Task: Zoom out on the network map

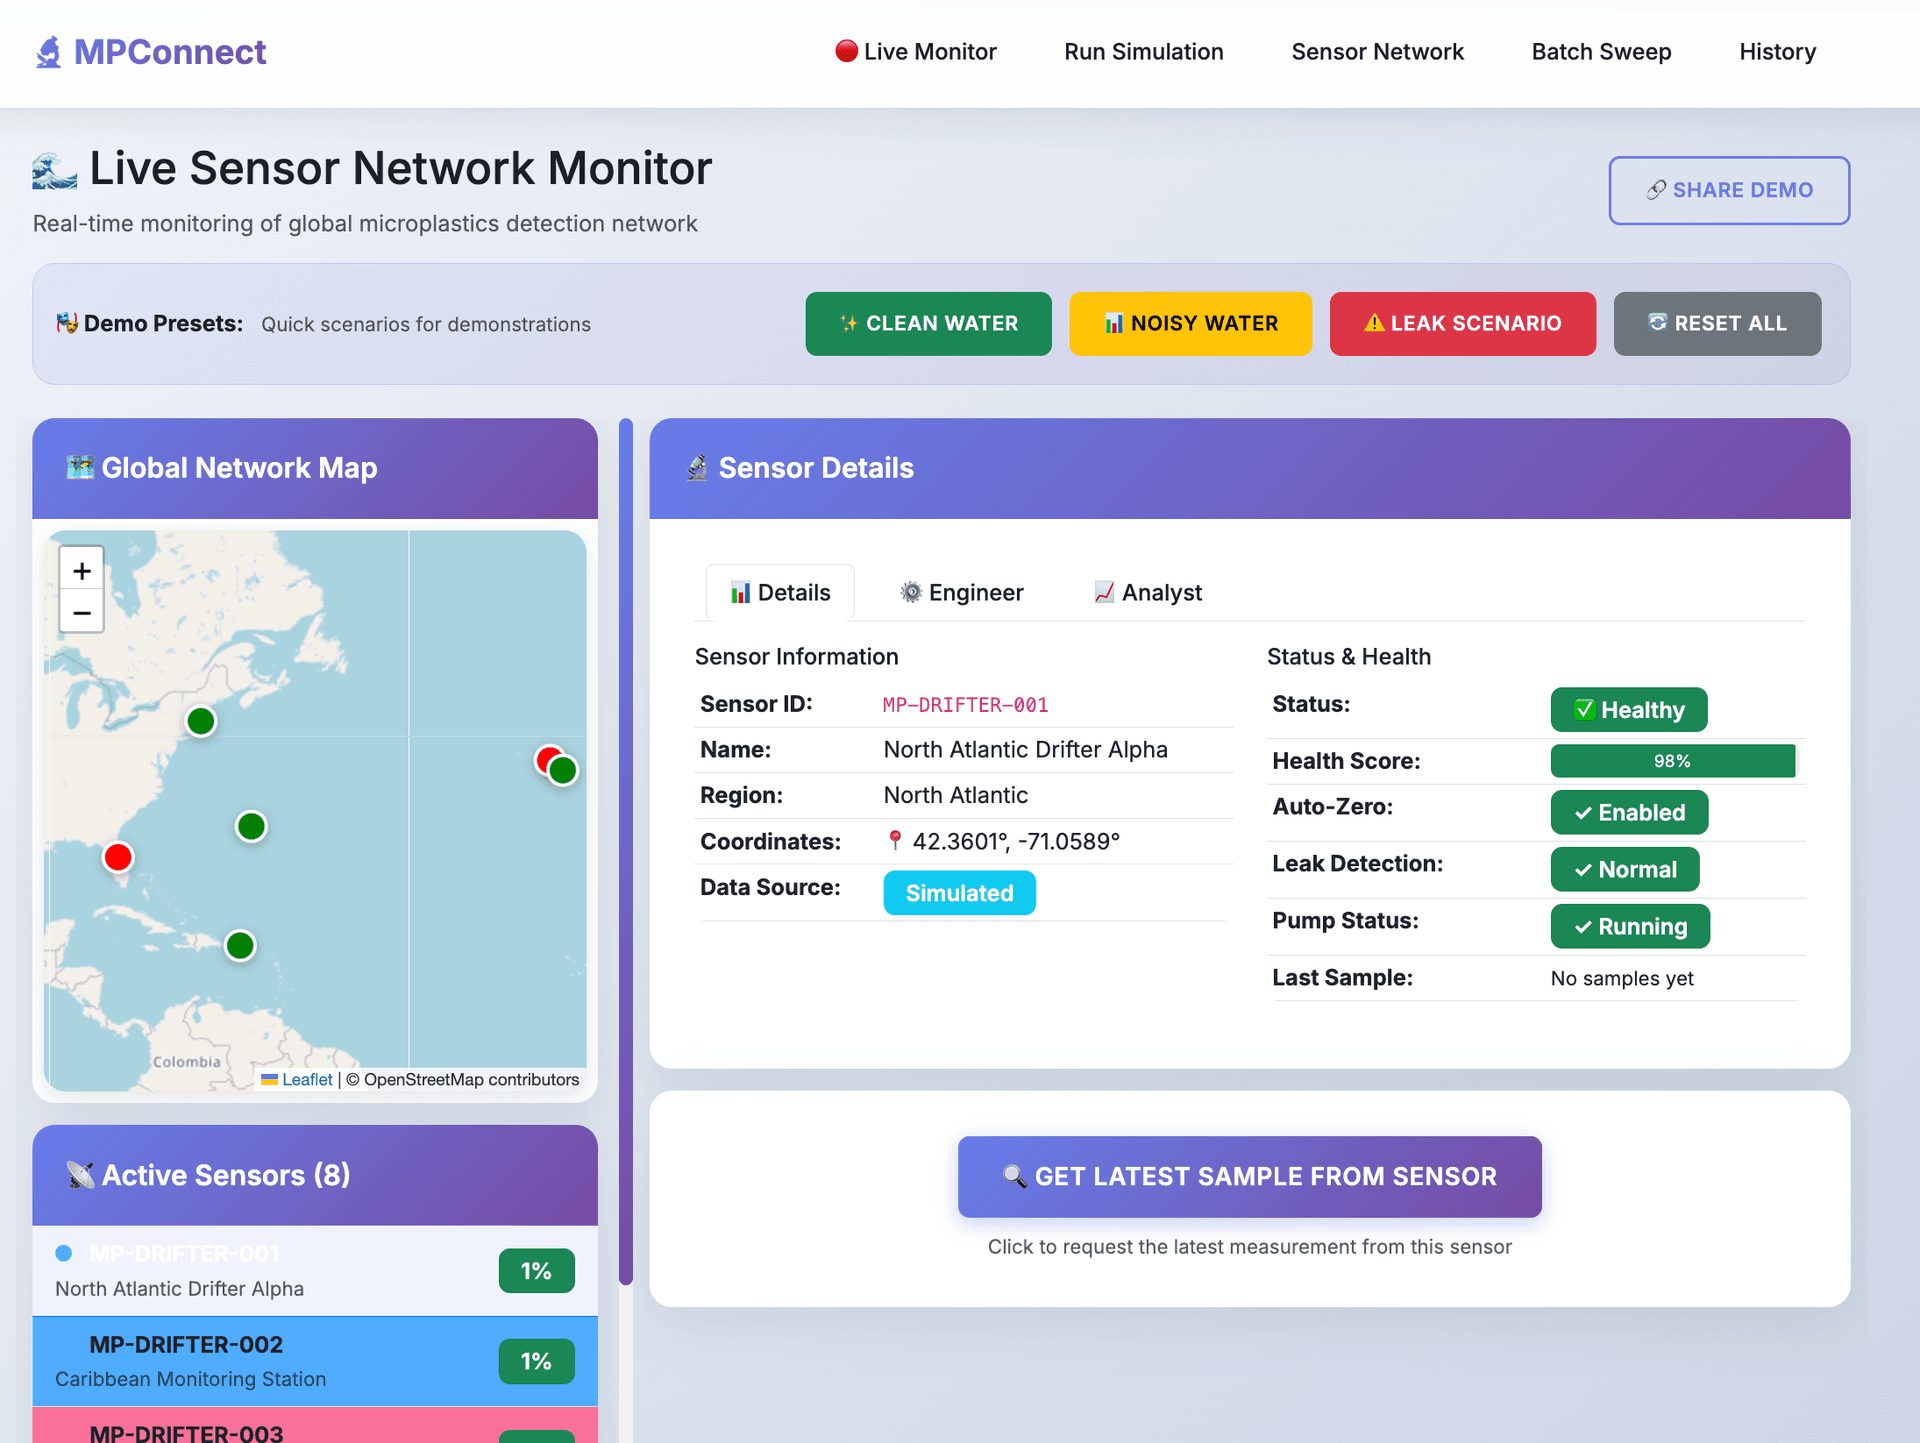Action: point(82,612)
